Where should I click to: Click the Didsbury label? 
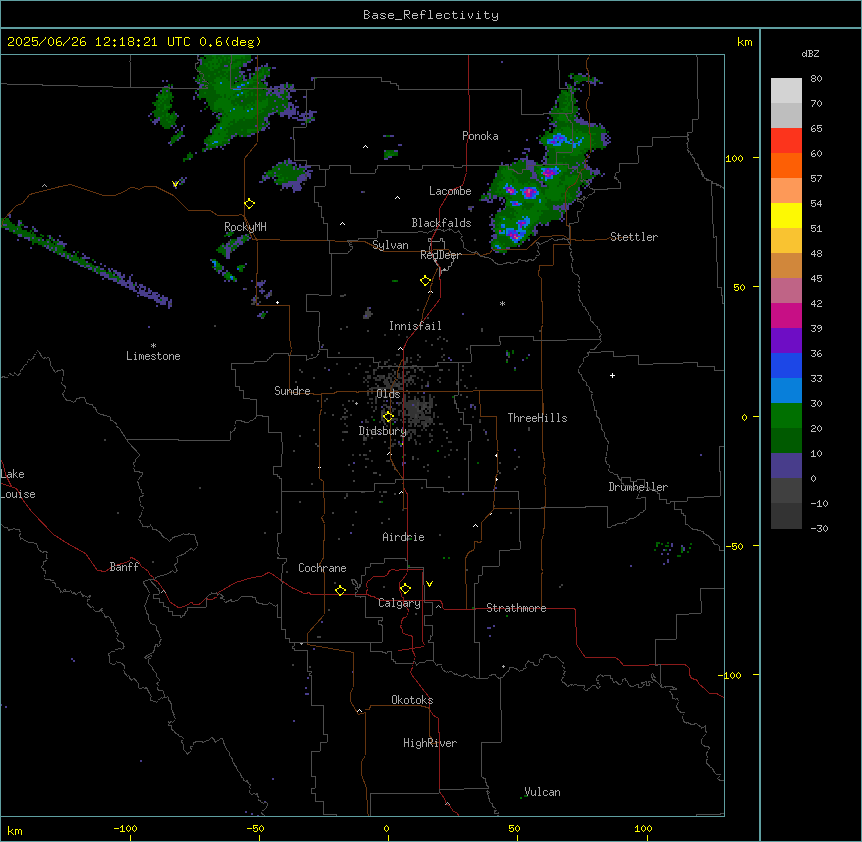[x=382, y=431]
